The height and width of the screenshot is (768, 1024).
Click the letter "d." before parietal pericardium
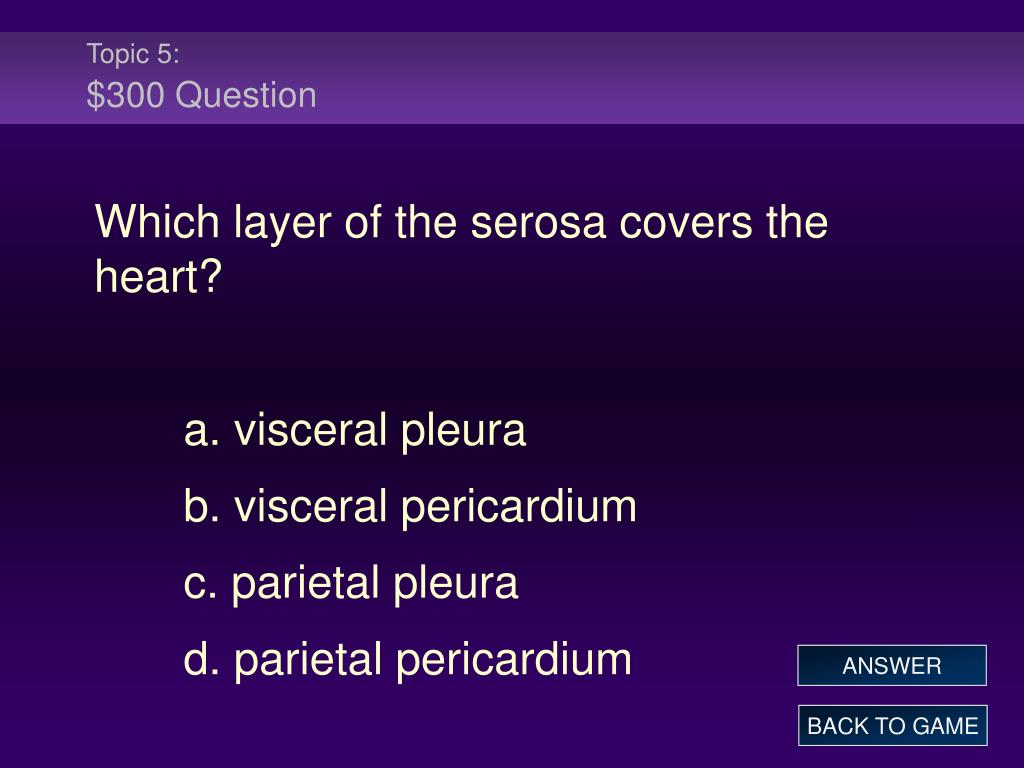[x=202, y=659]
